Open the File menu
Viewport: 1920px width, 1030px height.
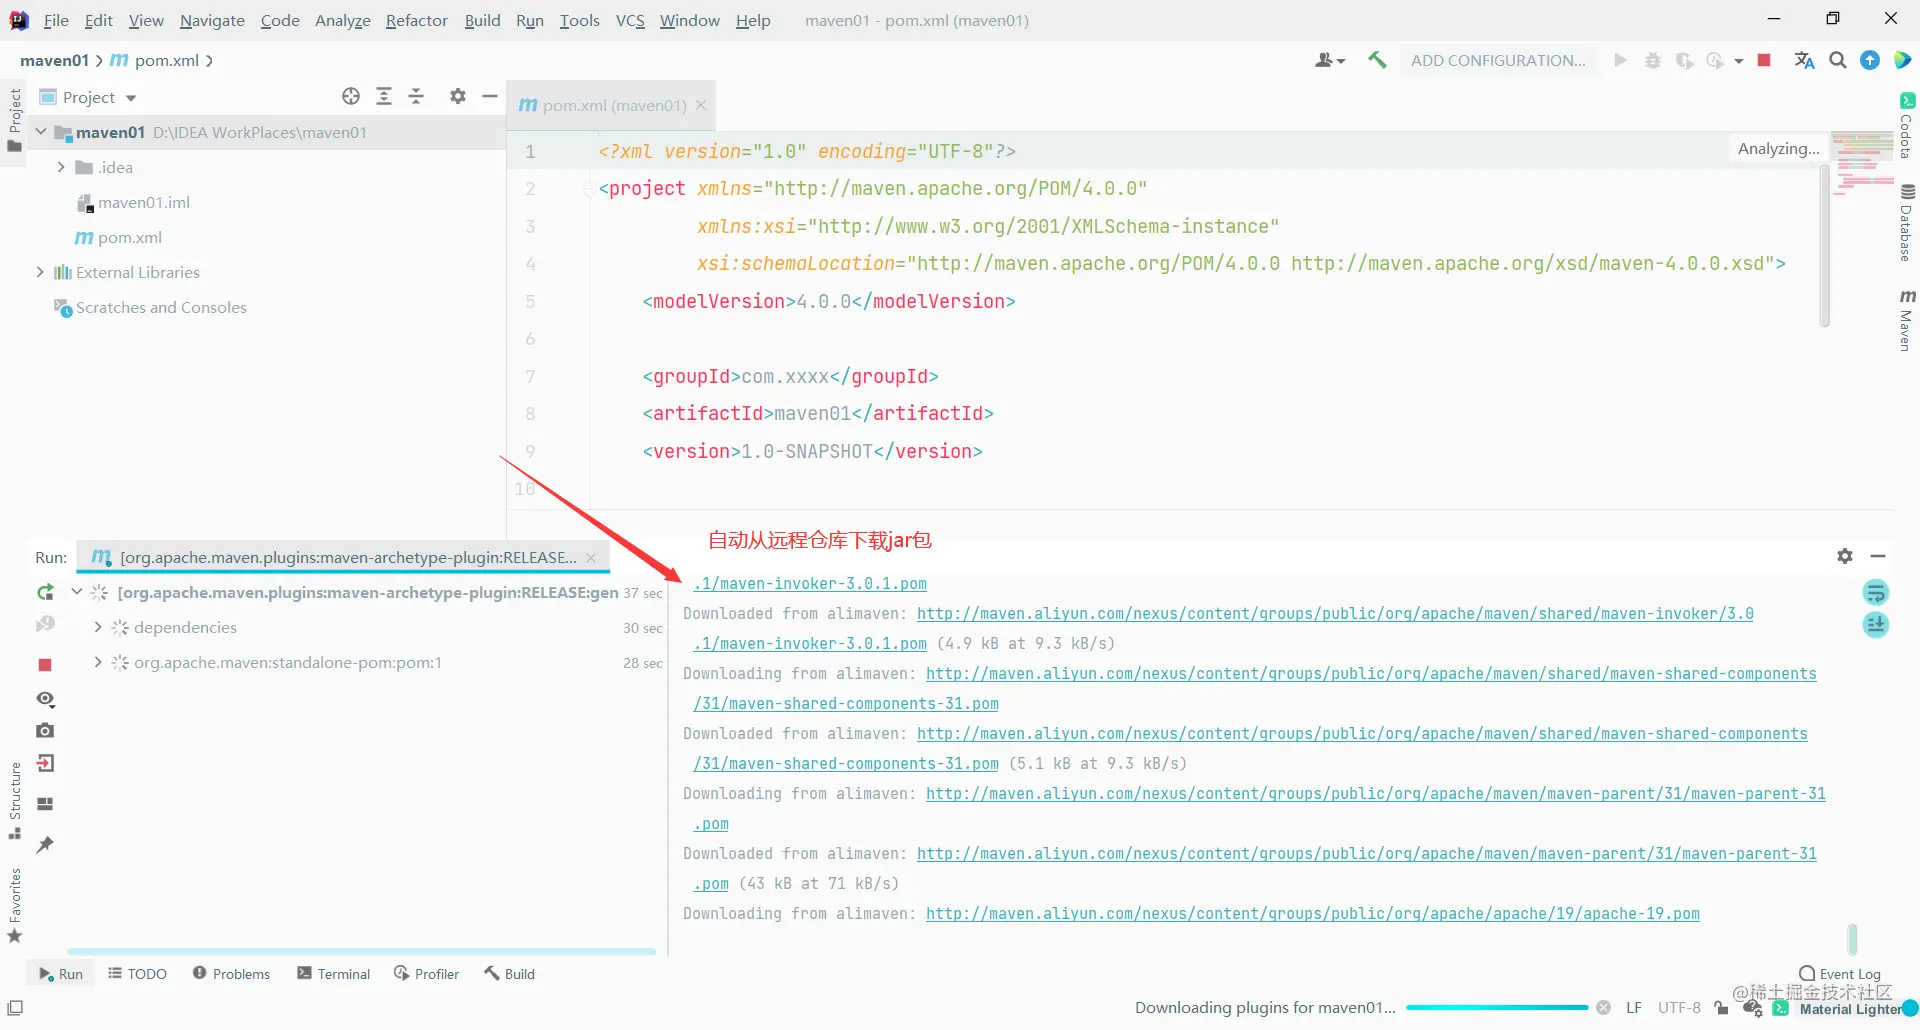coord(56,20)
